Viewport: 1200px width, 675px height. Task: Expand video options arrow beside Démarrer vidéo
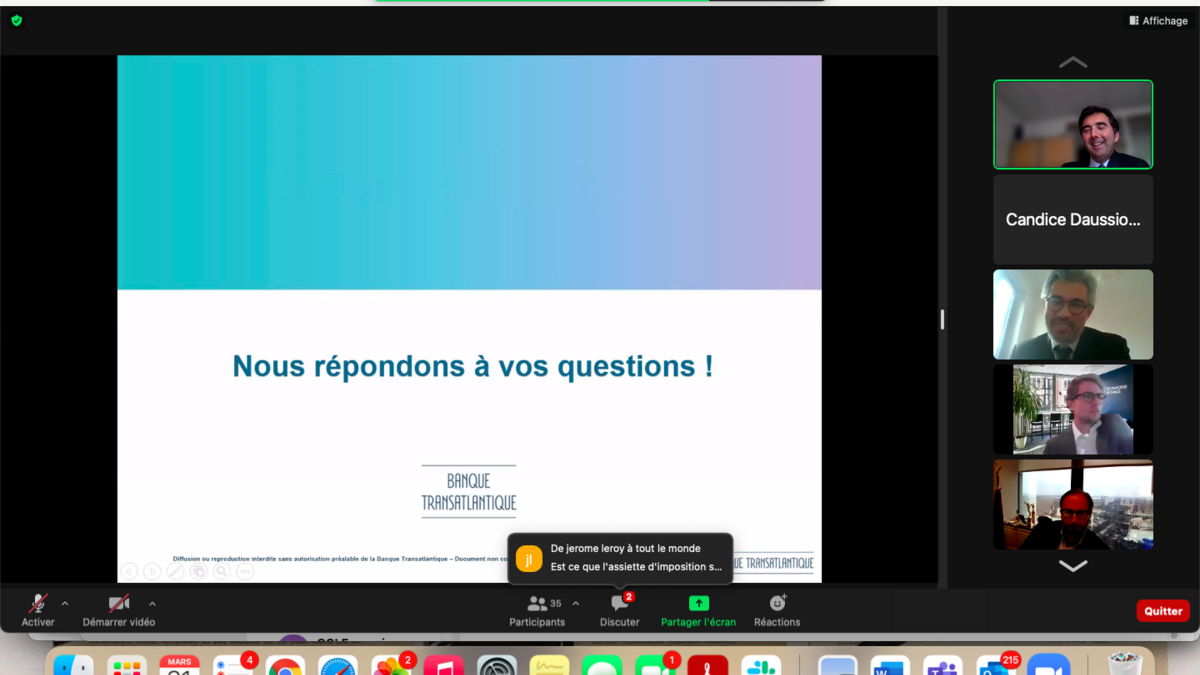click(x=152, y=604)
